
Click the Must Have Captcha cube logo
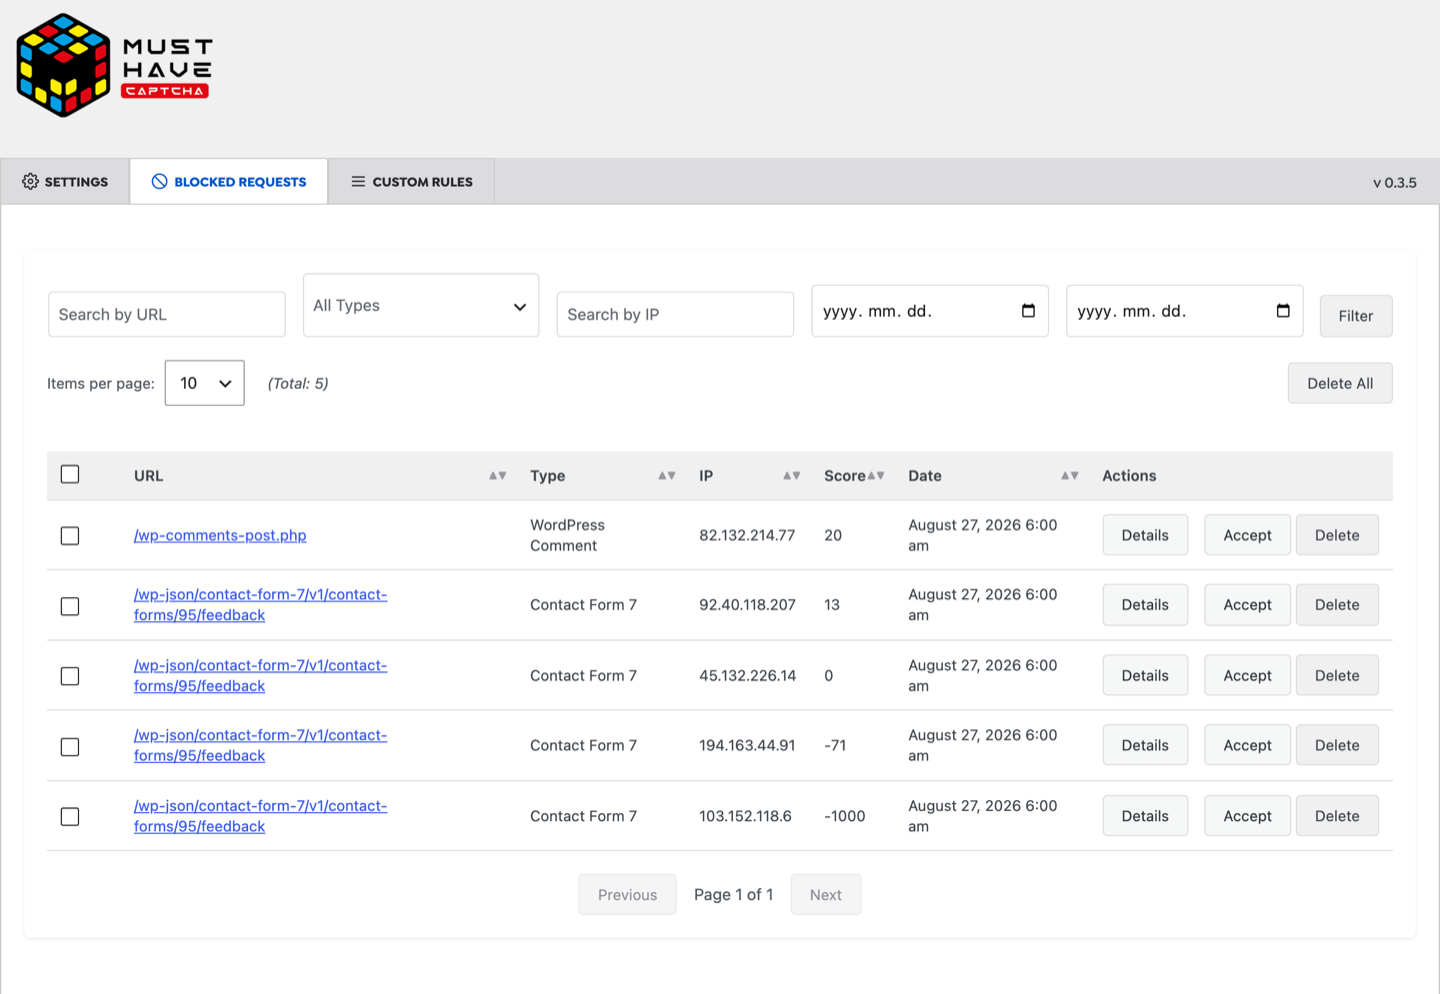tap(63, 65)
